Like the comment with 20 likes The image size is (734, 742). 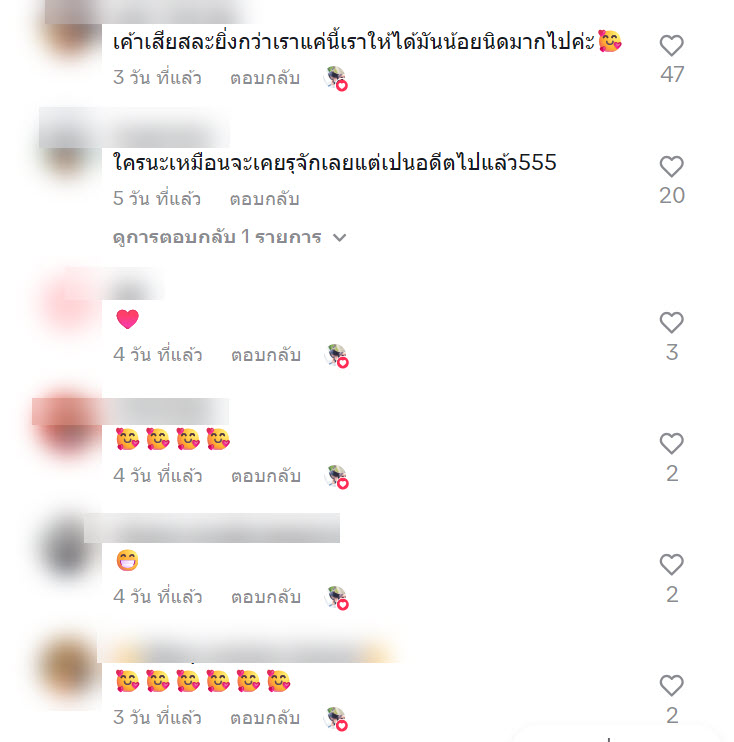(x=672, y=167)
